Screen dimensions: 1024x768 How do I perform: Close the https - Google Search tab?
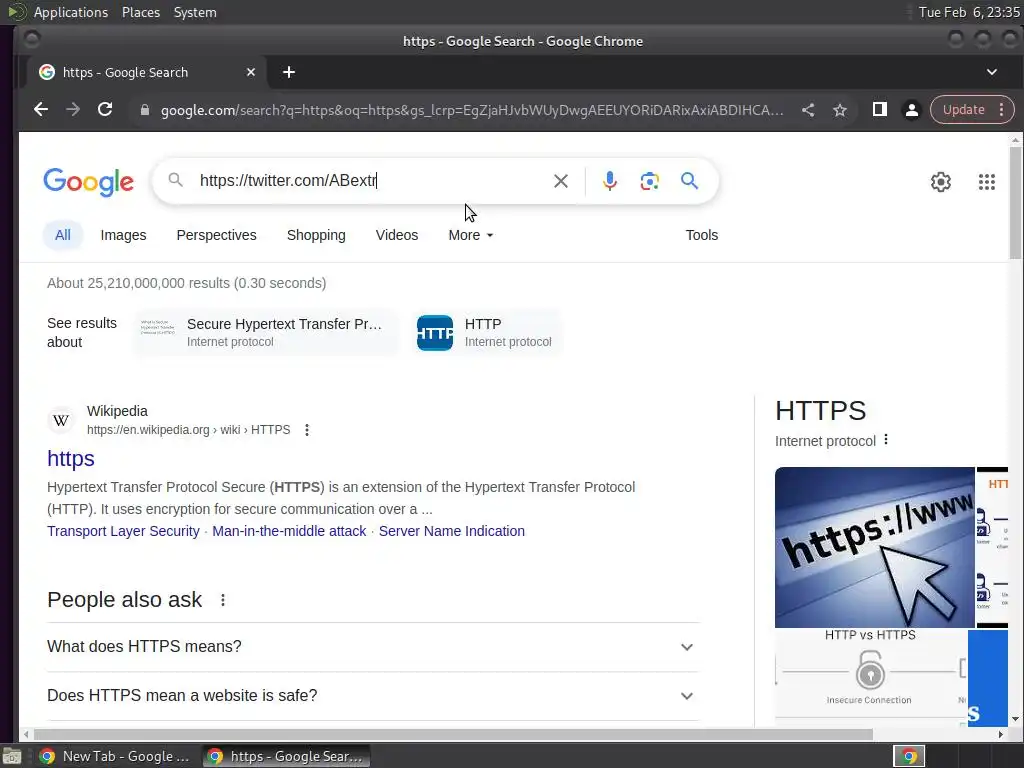coord(251,72)
